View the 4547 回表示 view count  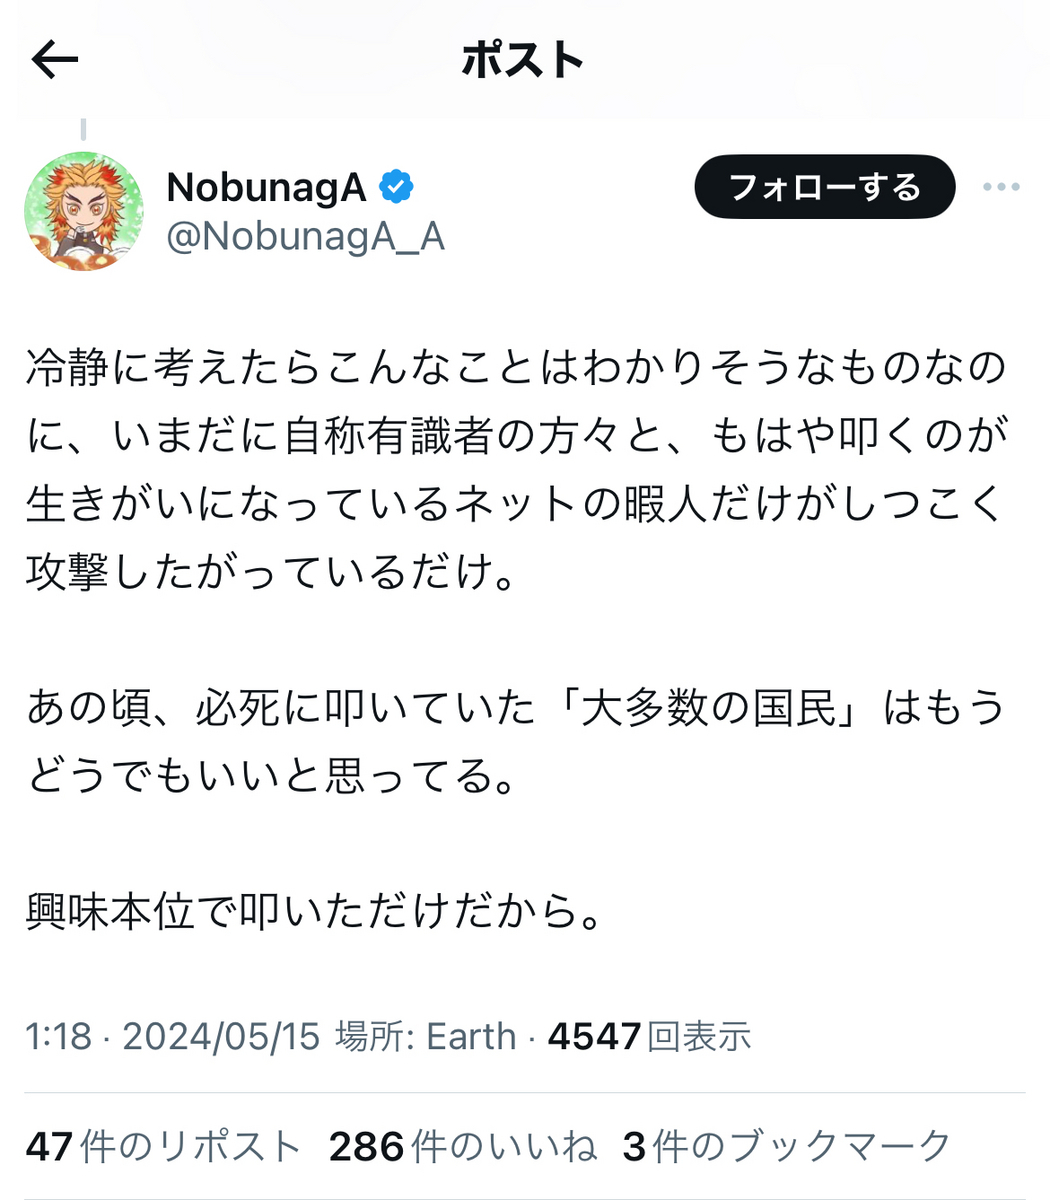(x=649, y=1036)
